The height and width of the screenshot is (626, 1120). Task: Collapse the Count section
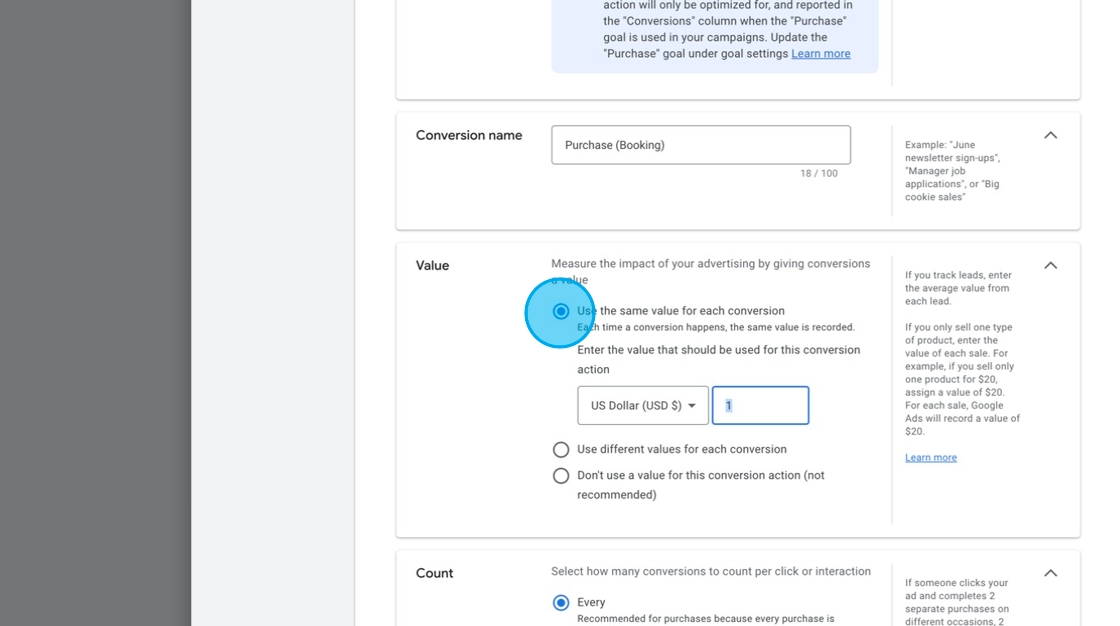coord(1049,572)
